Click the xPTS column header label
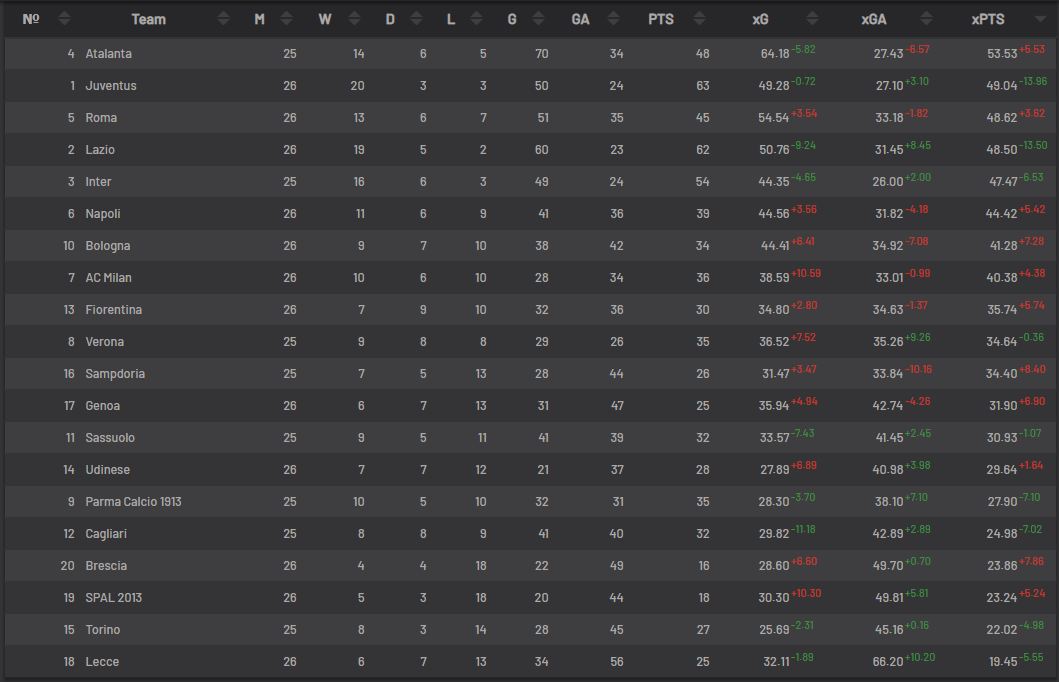 coord(987,20)
